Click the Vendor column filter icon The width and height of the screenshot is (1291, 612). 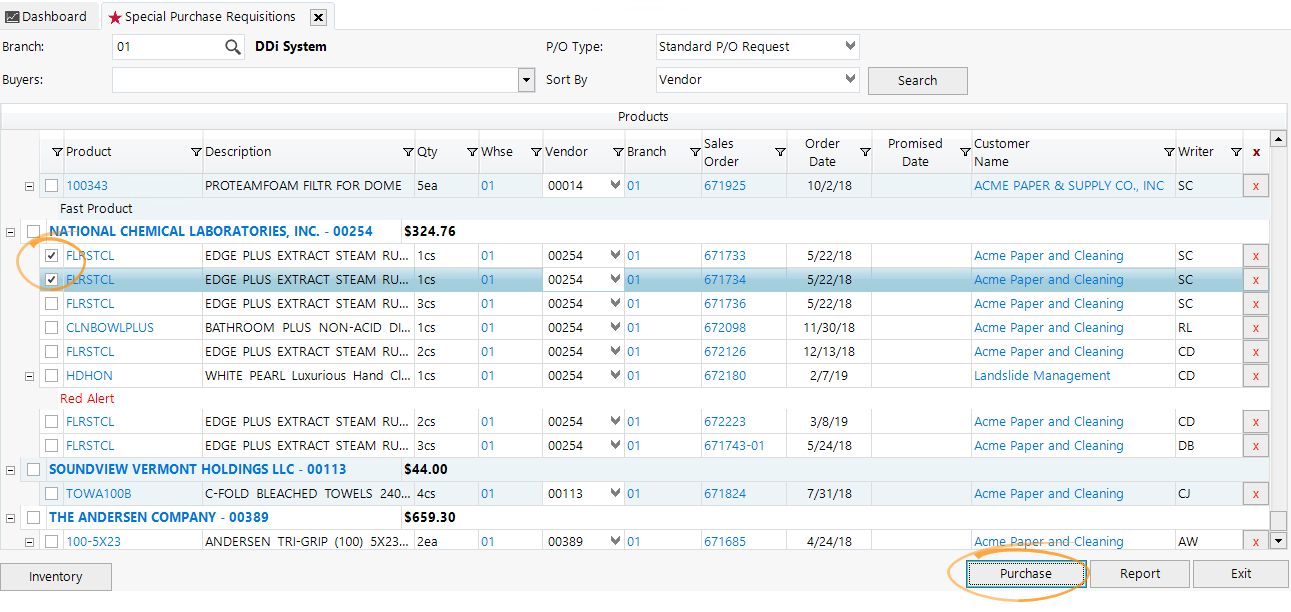(536, 152)
